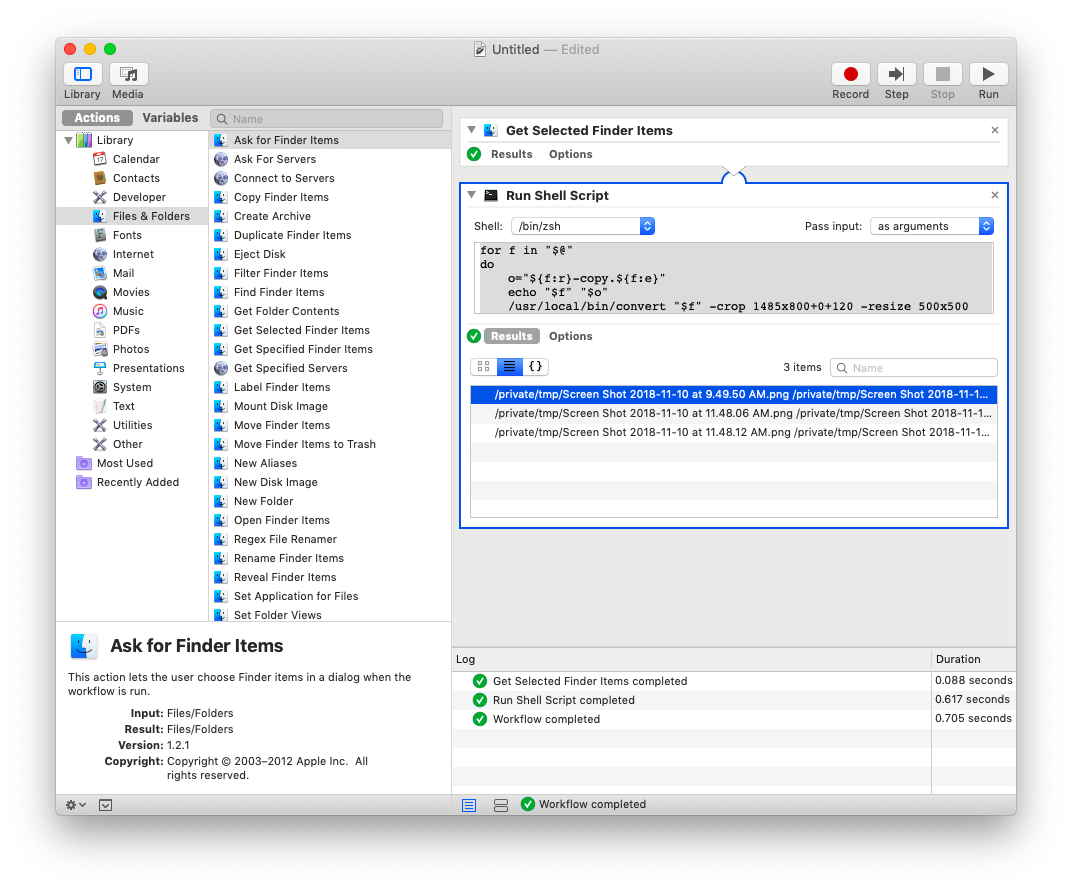Select the System library category
Viewport: 1072px width, 889px height.
pos(131,387)
